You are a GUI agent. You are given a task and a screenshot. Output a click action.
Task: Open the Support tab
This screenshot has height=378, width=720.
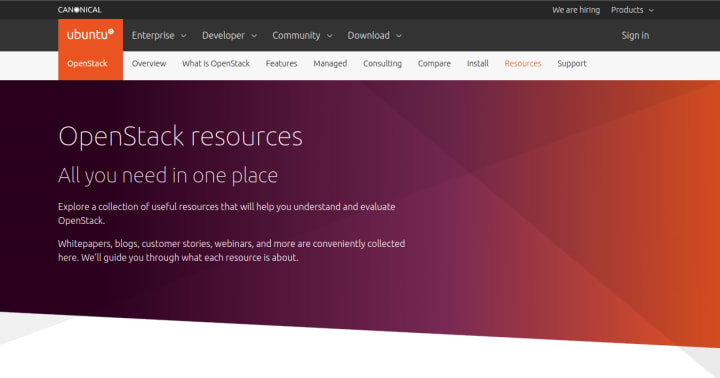coord(572,63)
